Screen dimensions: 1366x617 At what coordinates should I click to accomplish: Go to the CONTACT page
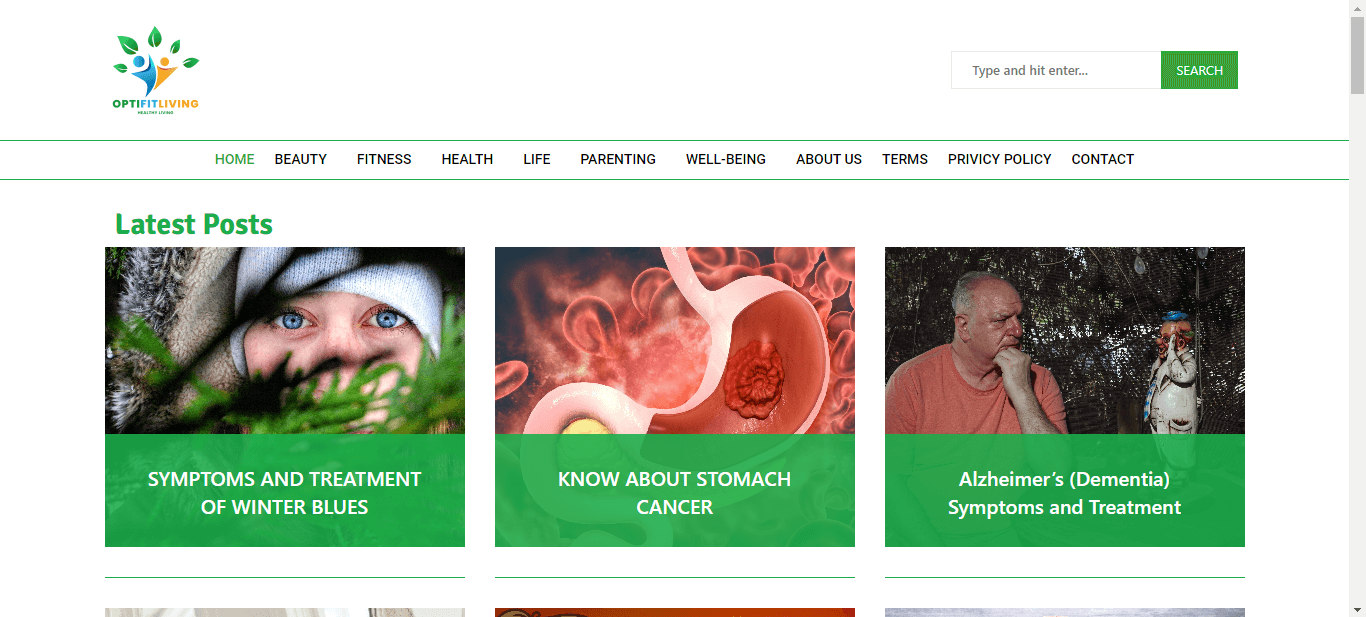point(1103,159)
